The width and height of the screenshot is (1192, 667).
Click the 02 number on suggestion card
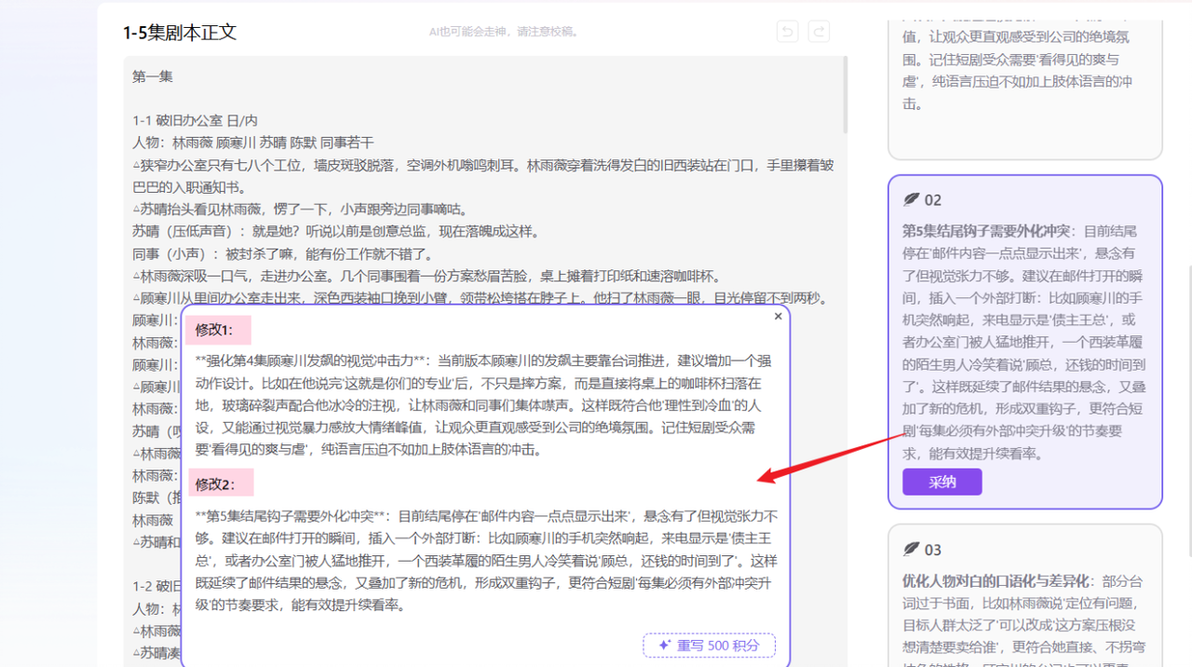(933, 200)
